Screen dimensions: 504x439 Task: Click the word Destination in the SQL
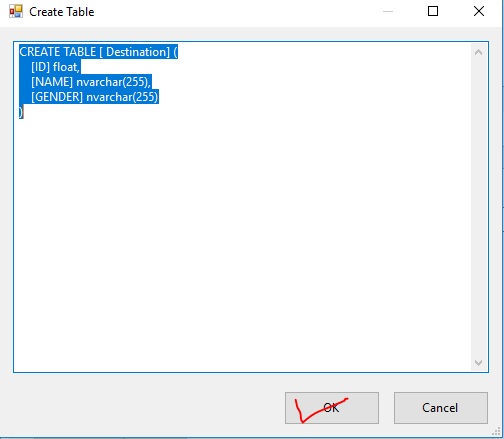(136, 52)
